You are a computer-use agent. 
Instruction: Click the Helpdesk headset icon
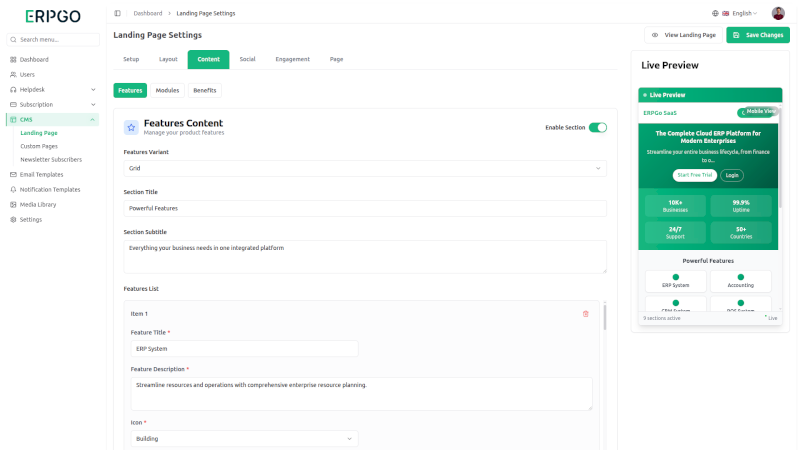[x=13, y=90]
